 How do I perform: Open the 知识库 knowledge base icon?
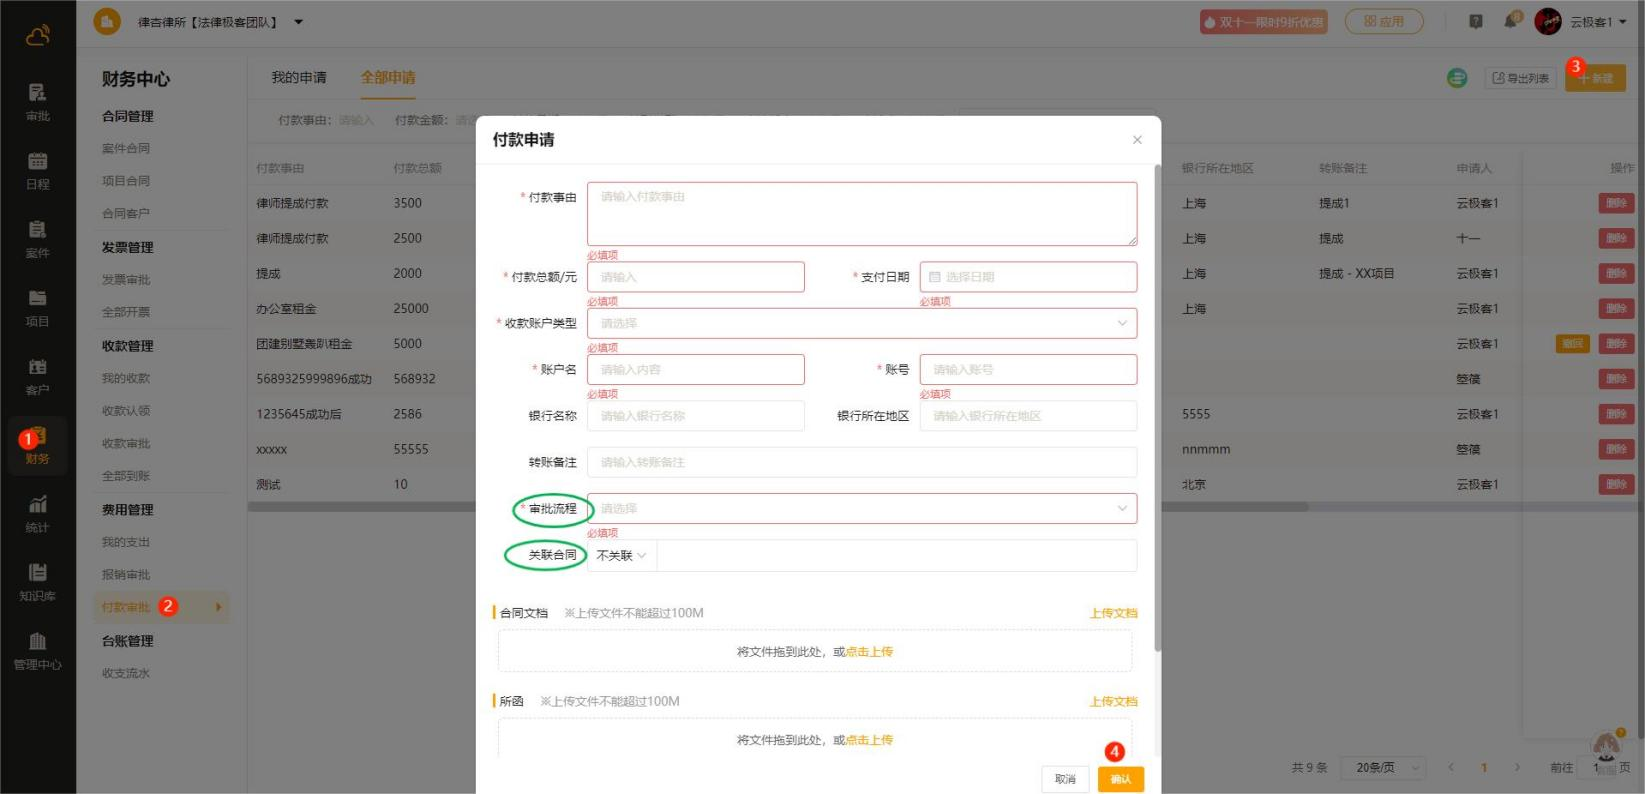tap(37, 581)
